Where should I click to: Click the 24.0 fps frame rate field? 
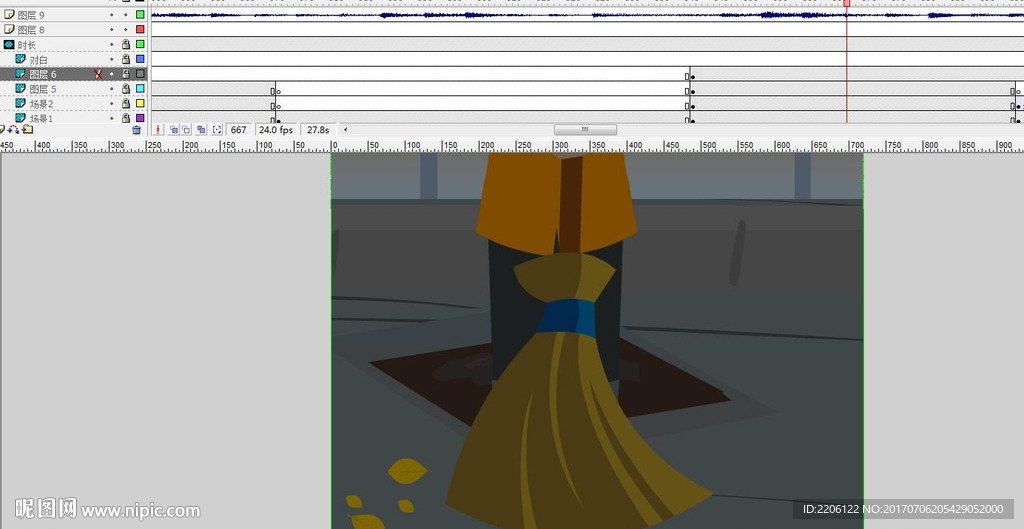(x=275, y=130)
